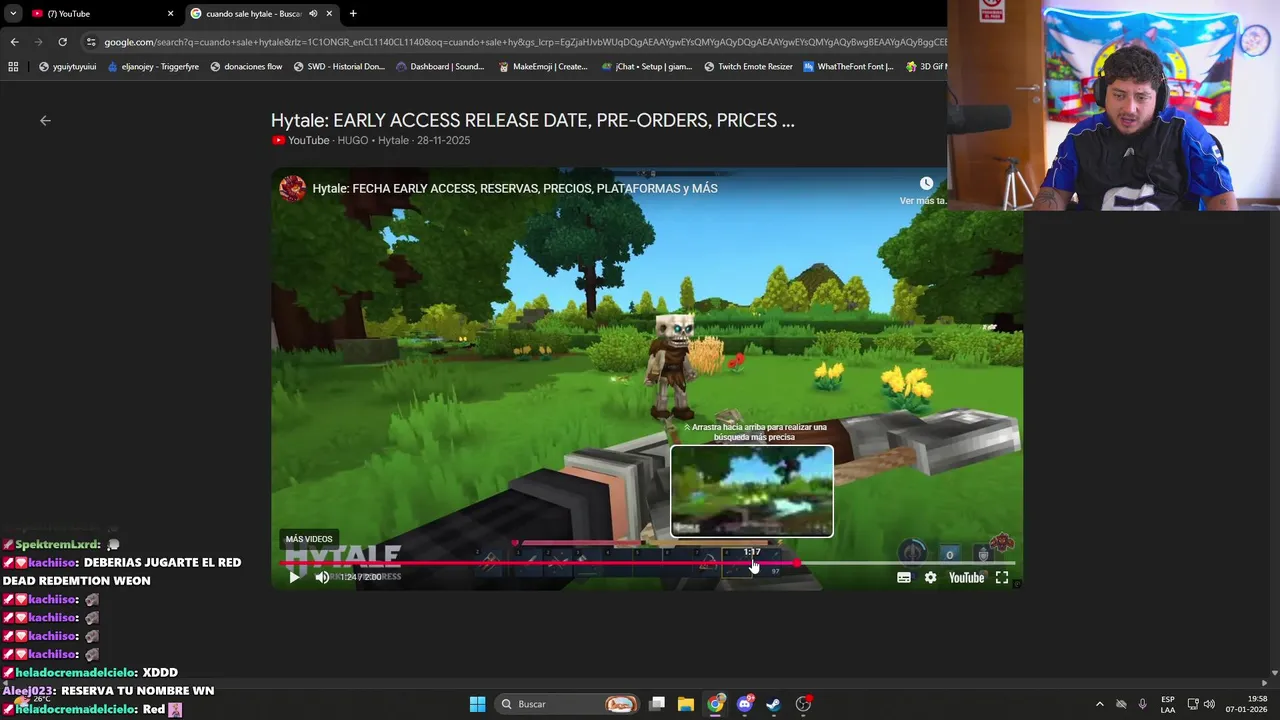
Task: Open the Chrome apps grid shortcut
Action: click(x=13, y=67)
